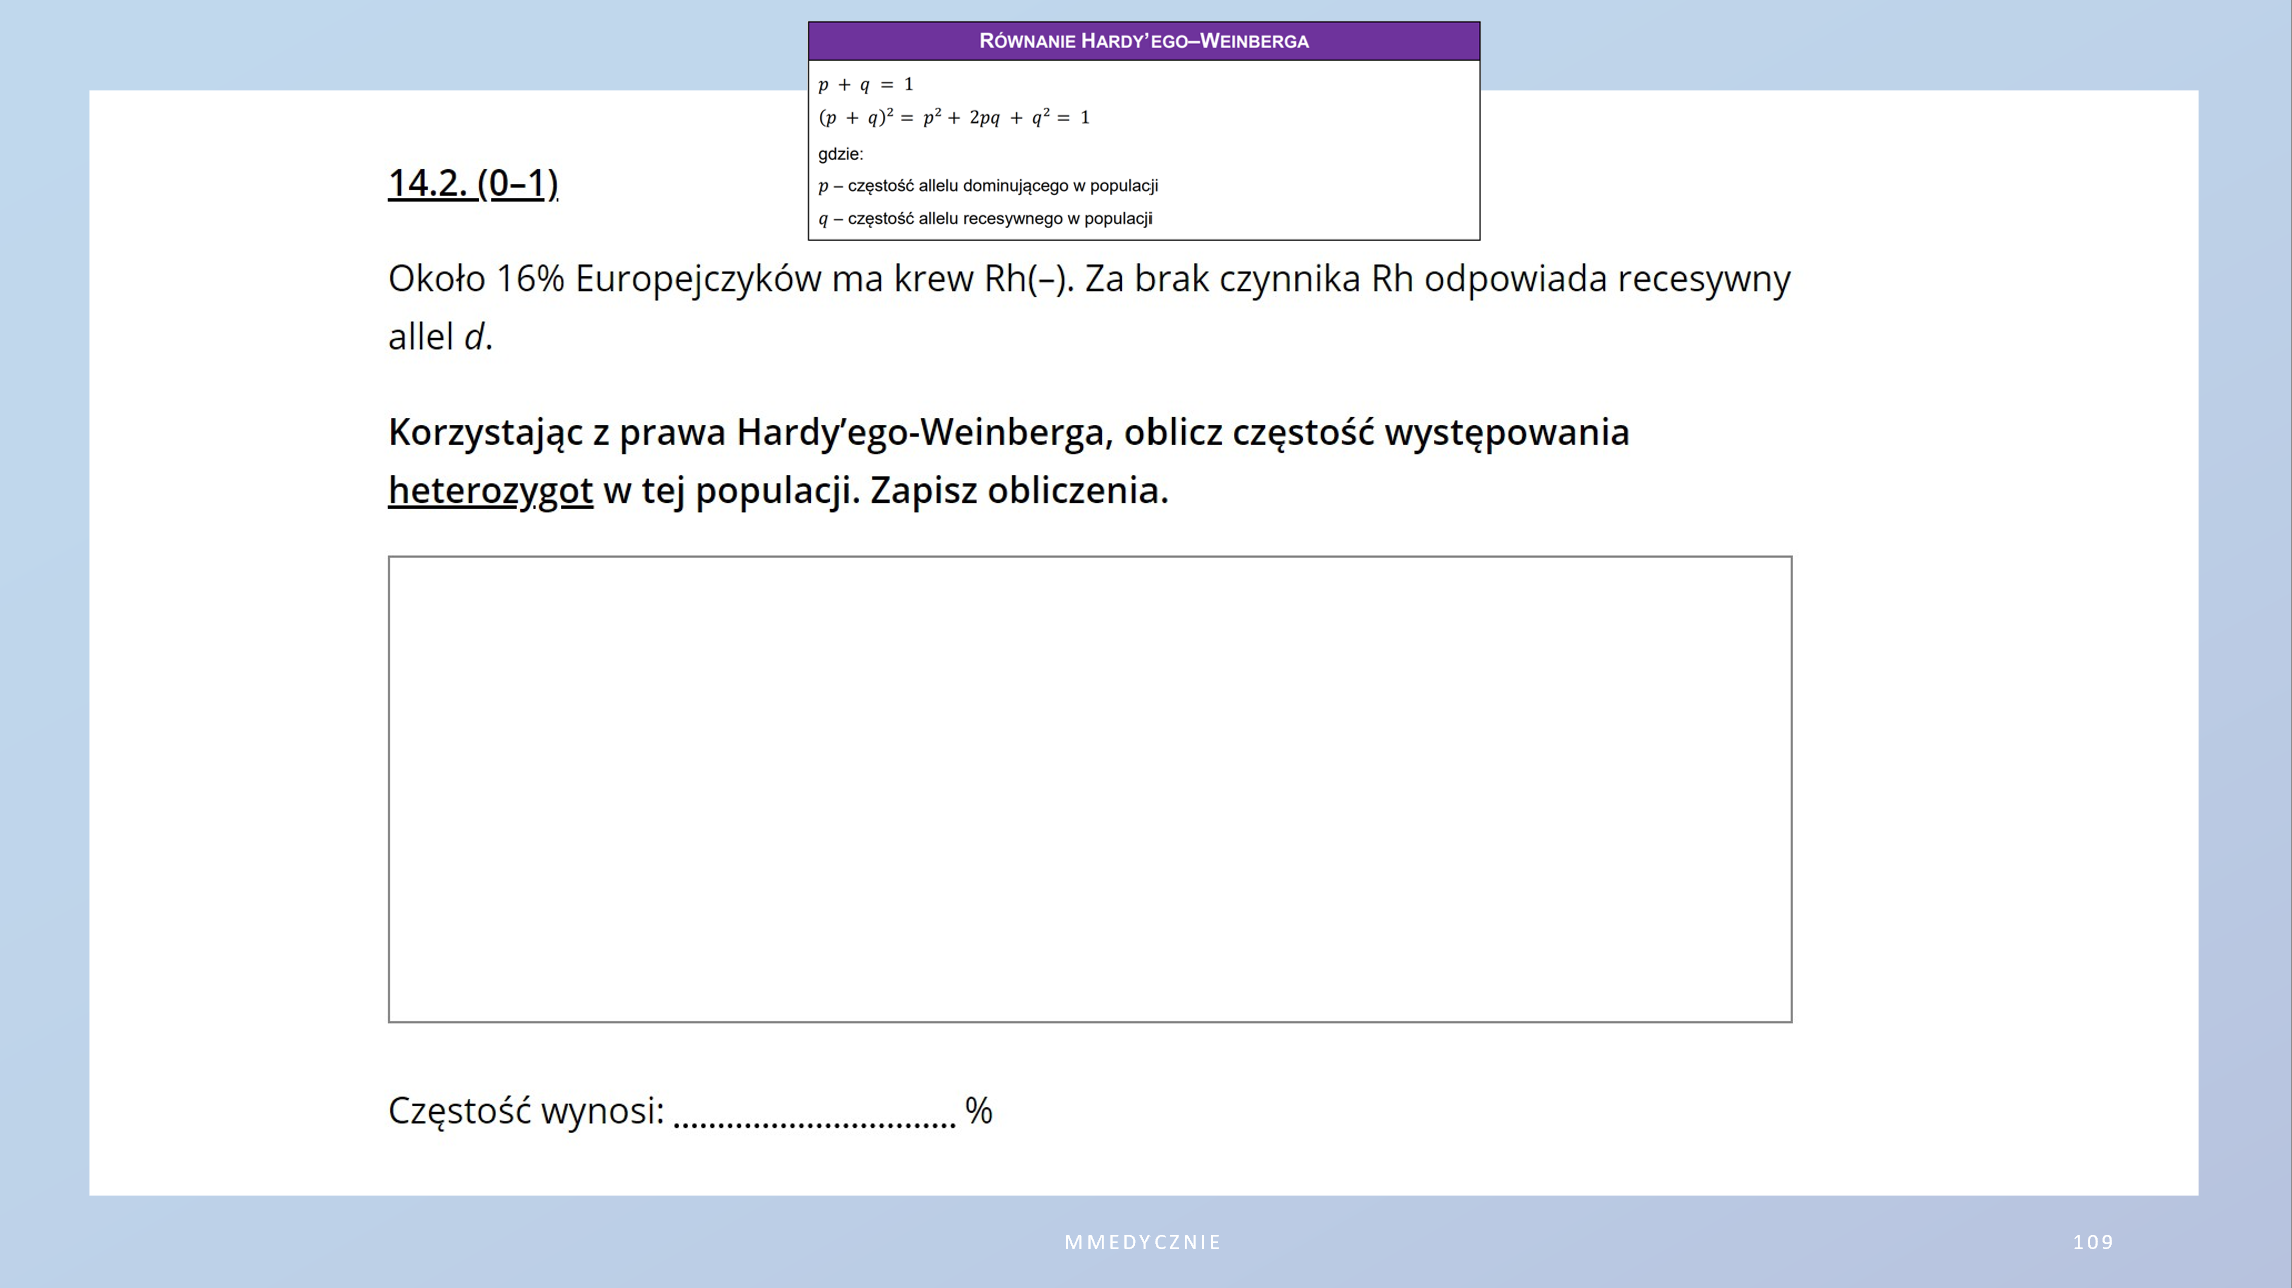Click the purple Równanie Hardy'ego–Weinberga header

pyautogui.click(x=1143, y=41)
